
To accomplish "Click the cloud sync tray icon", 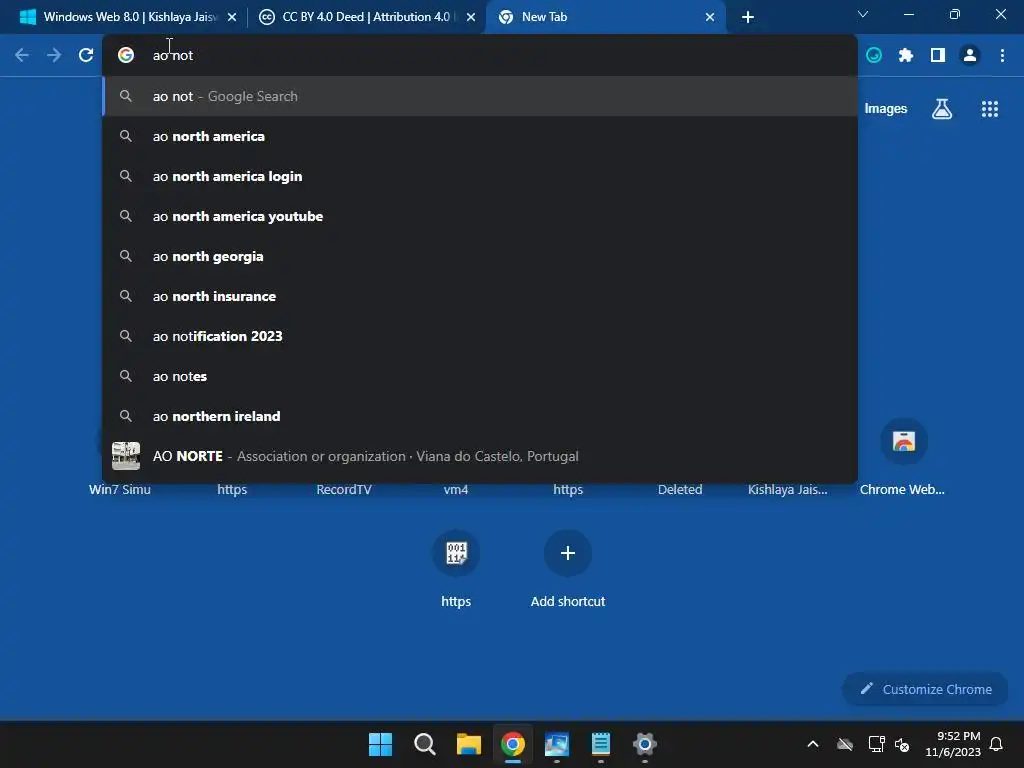I will (x=845, y=744).
